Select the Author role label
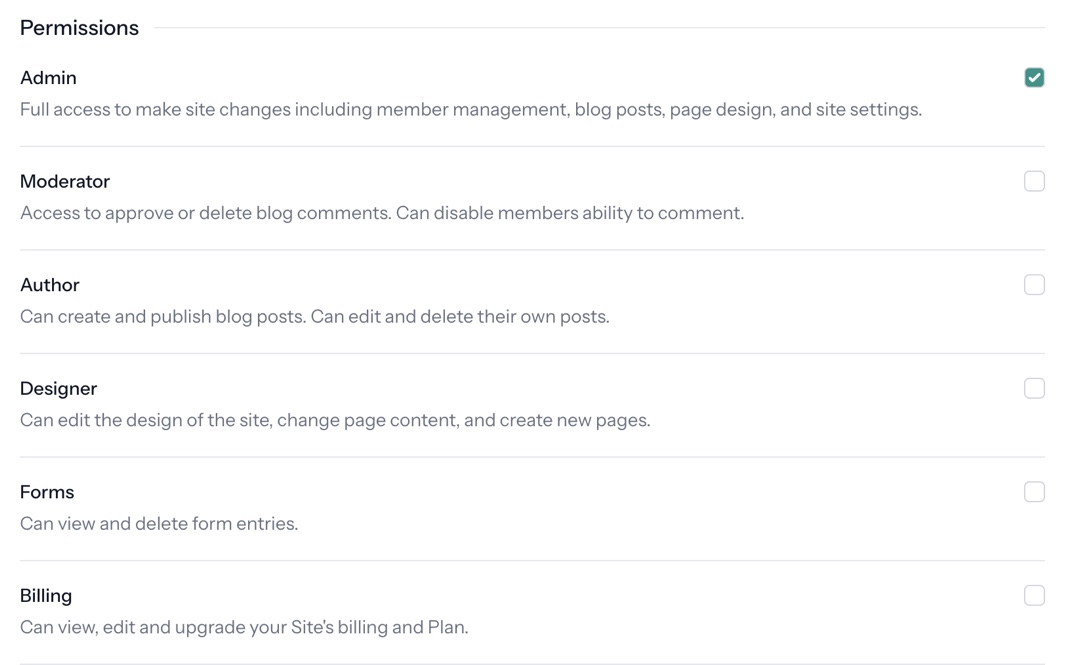This screenshot has width=1080, height=665. (x=50, y=284)
